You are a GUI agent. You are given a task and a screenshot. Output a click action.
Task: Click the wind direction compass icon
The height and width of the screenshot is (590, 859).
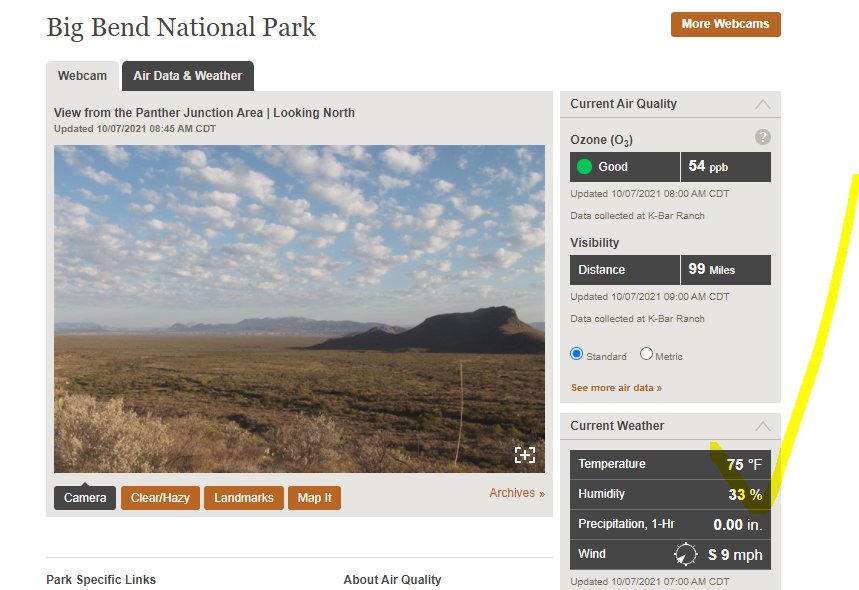pos(685,554)
